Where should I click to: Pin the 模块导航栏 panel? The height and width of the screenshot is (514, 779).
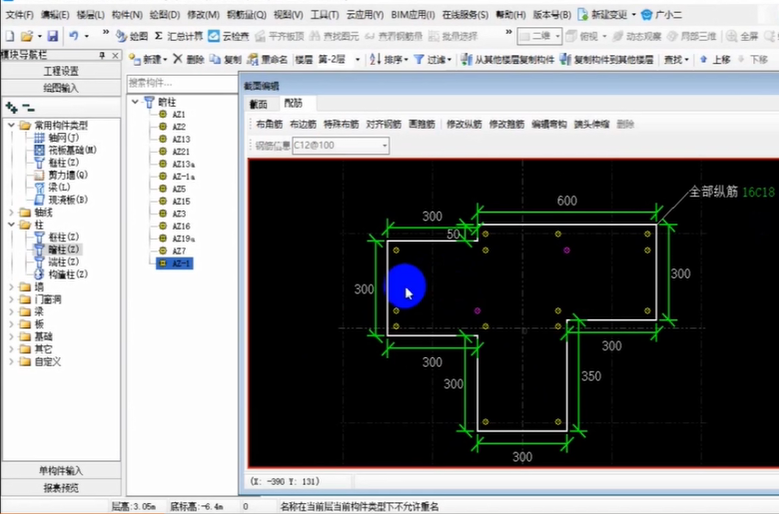point(102,55)
